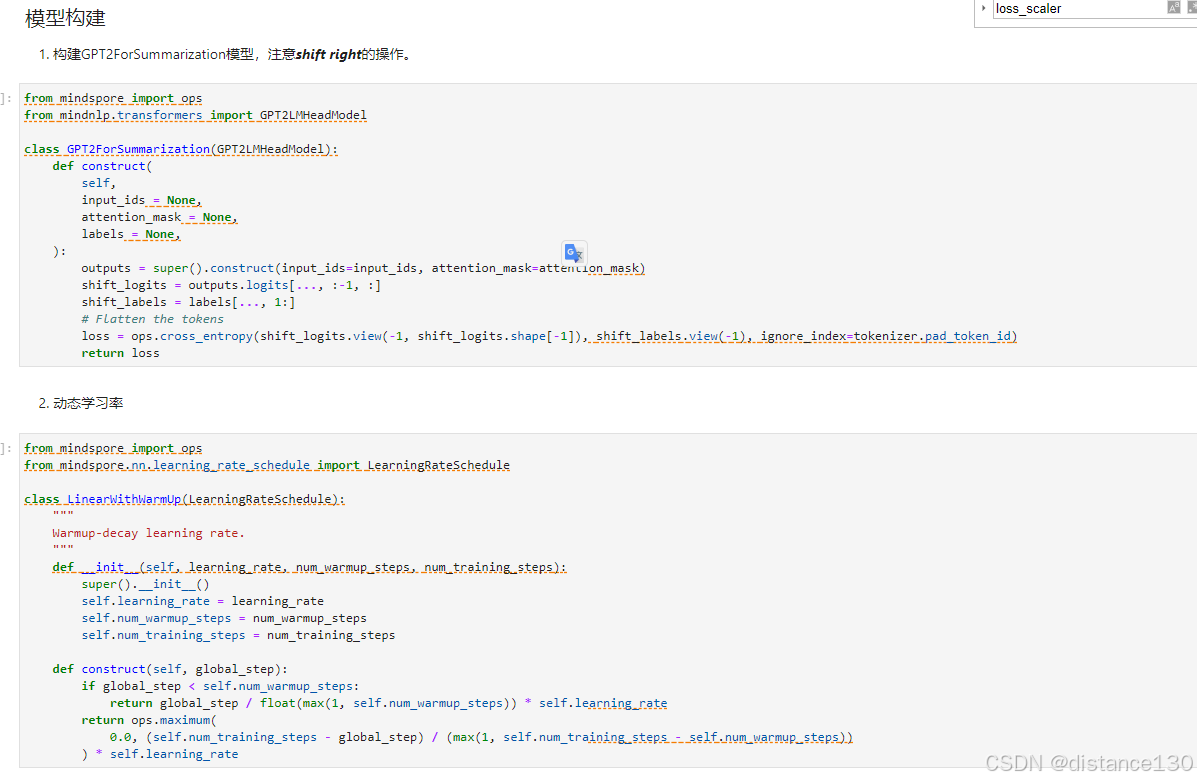Click the comment Flatten the tokens
Screen dimensions: 1197x783
(x=153, y=319)
